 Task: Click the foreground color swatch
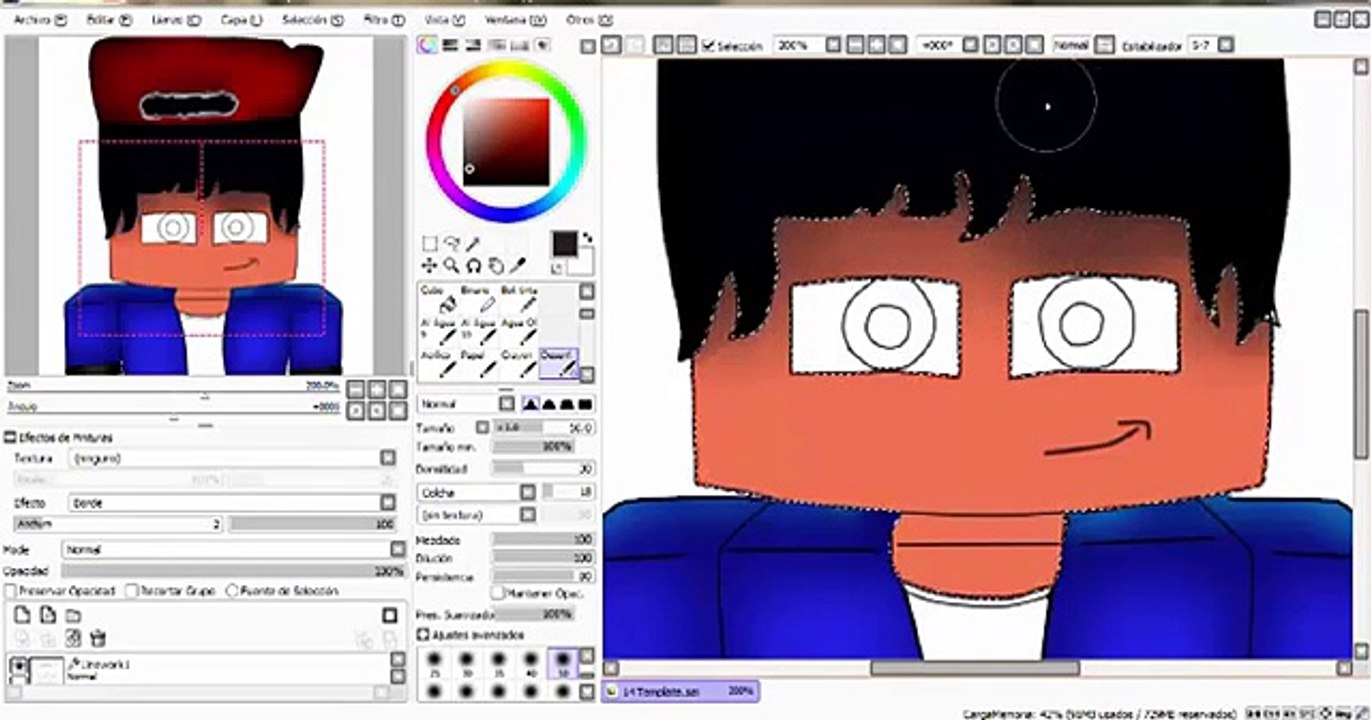point(565,243)
